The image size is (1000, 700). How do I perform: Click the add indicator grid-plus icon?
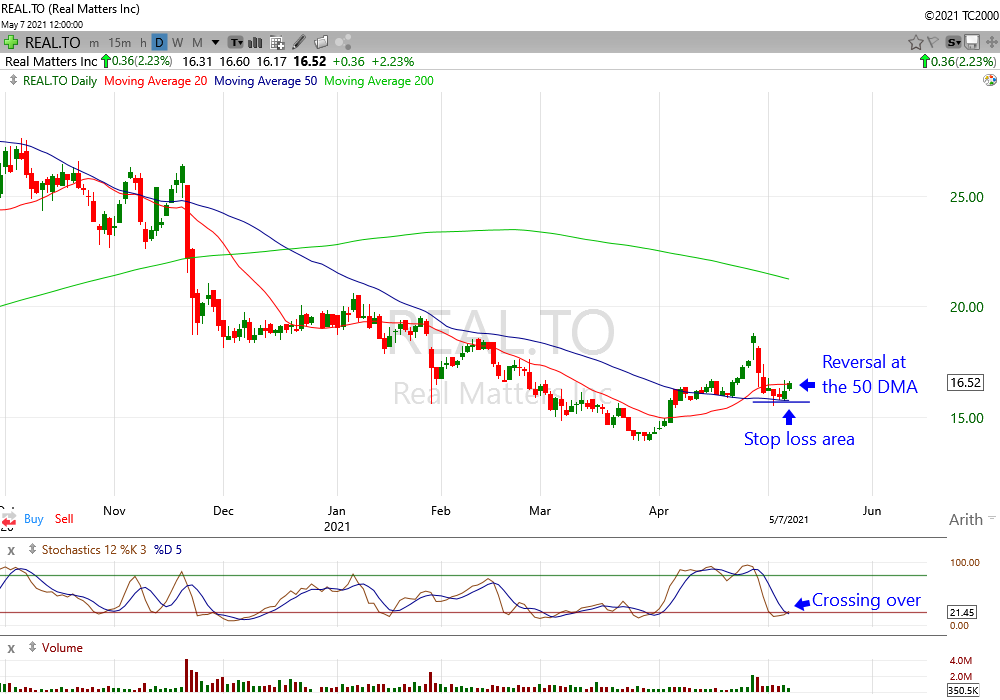coord(277,43)
